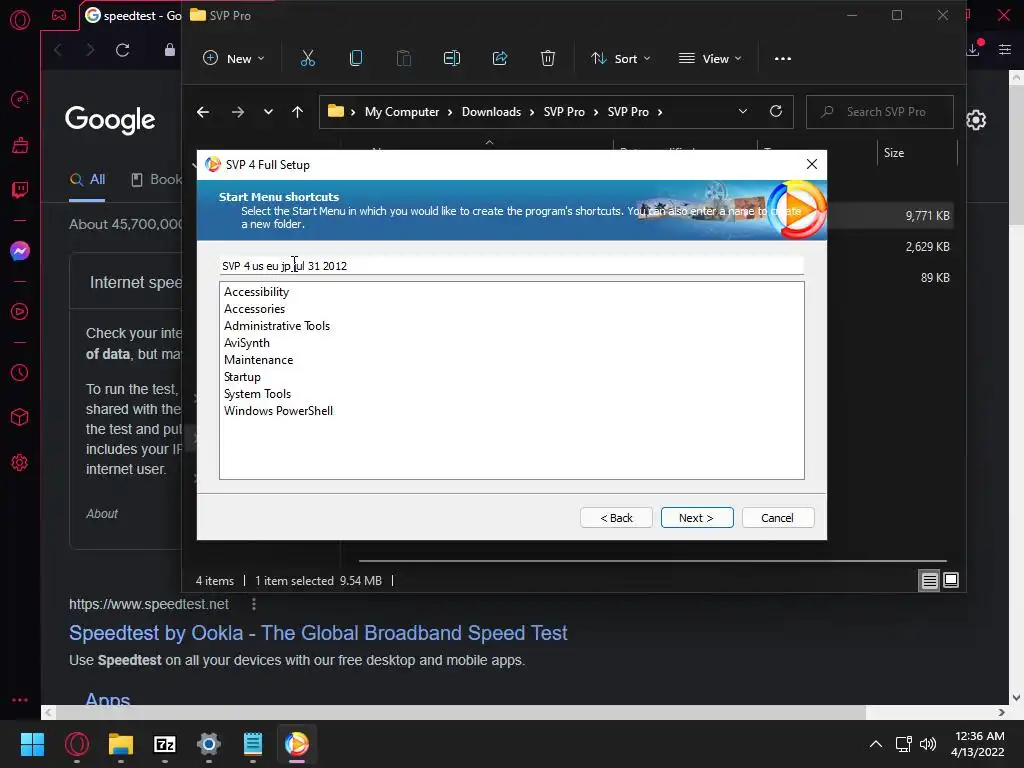
Task: Click the Search SVP Pro box
Action: (880, 112)
